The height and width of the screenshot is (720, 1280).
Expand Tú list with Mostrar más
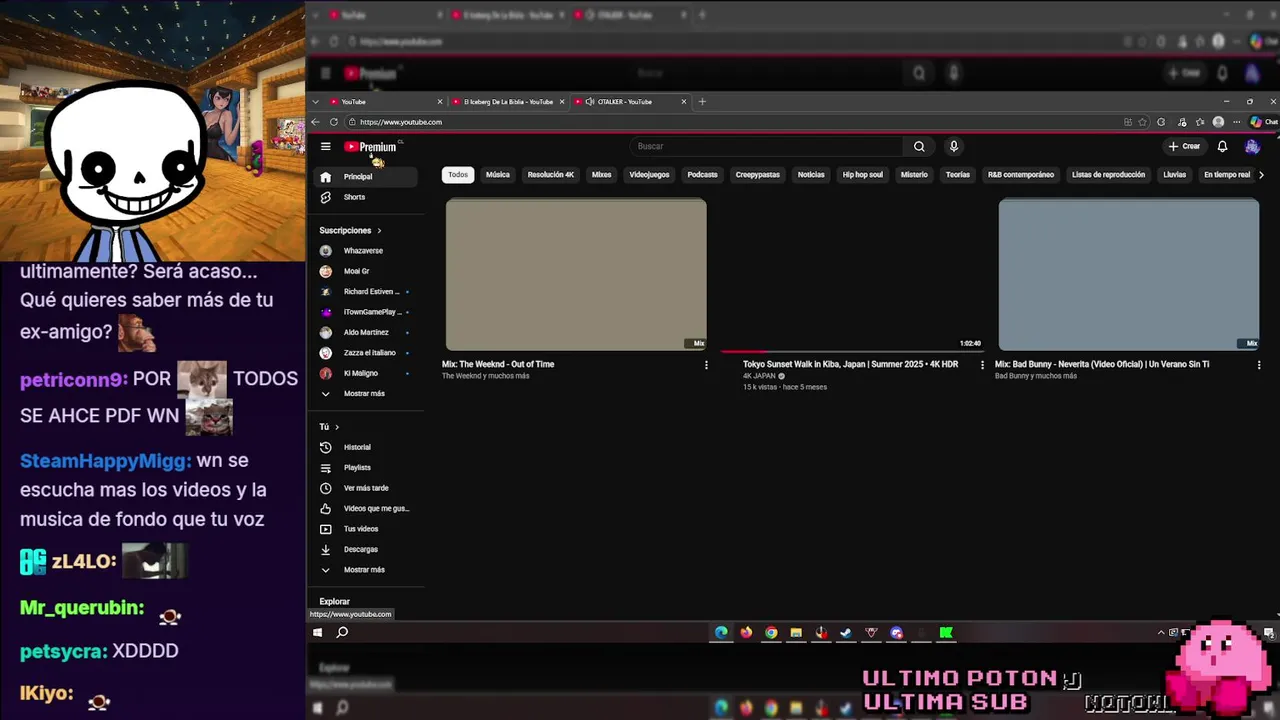pyautogui.click(x=366, y=569)
